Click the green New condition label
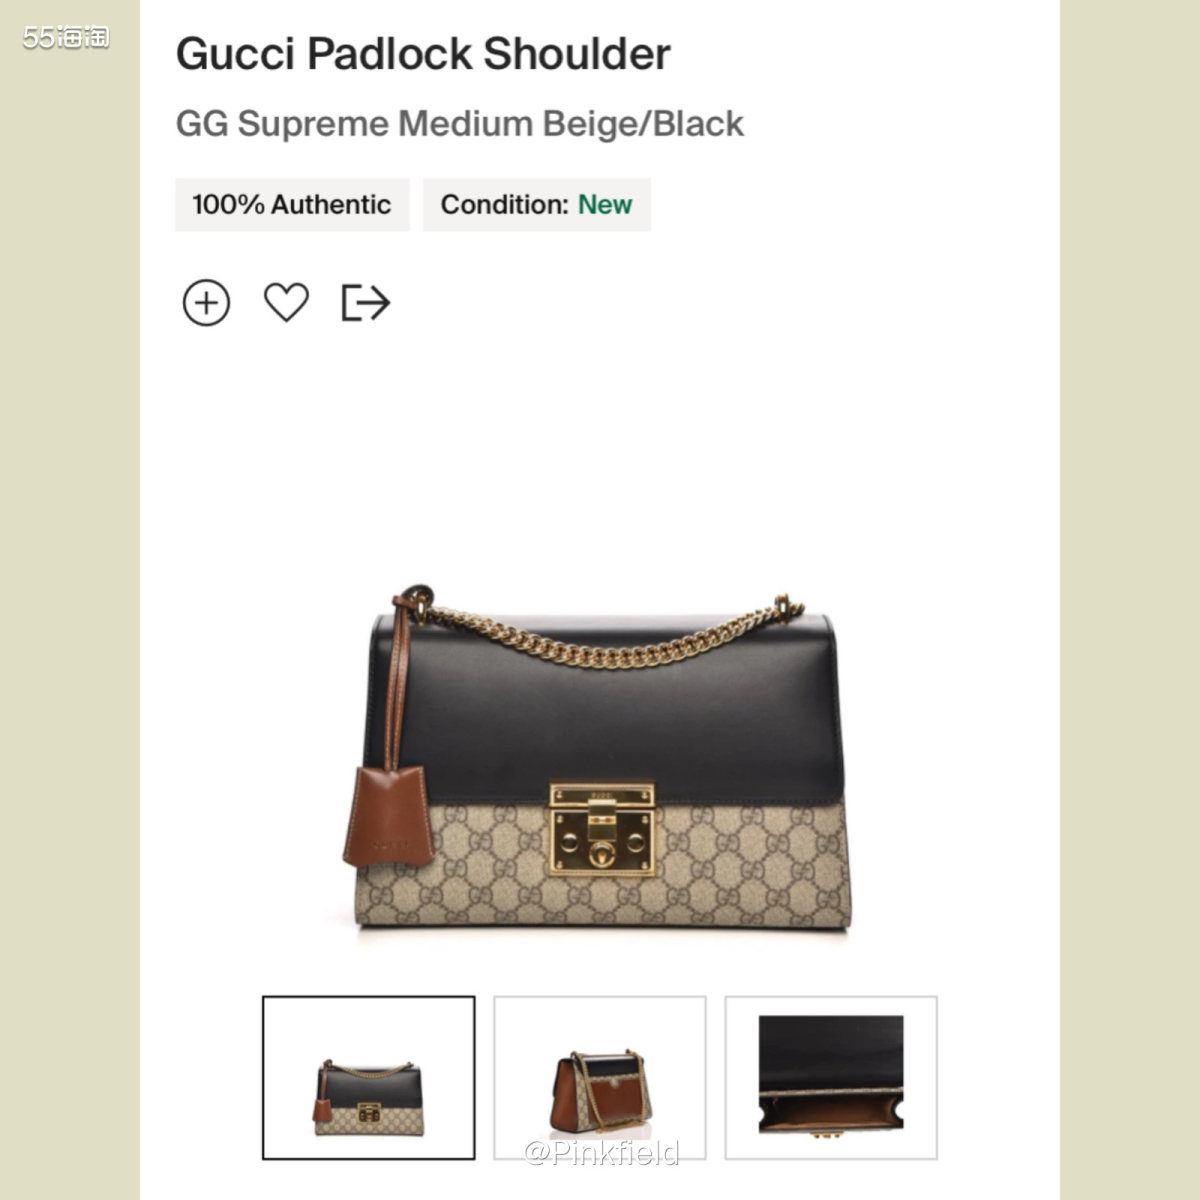The height and width of the screenshot is (1200, 1200). [605, 204]
